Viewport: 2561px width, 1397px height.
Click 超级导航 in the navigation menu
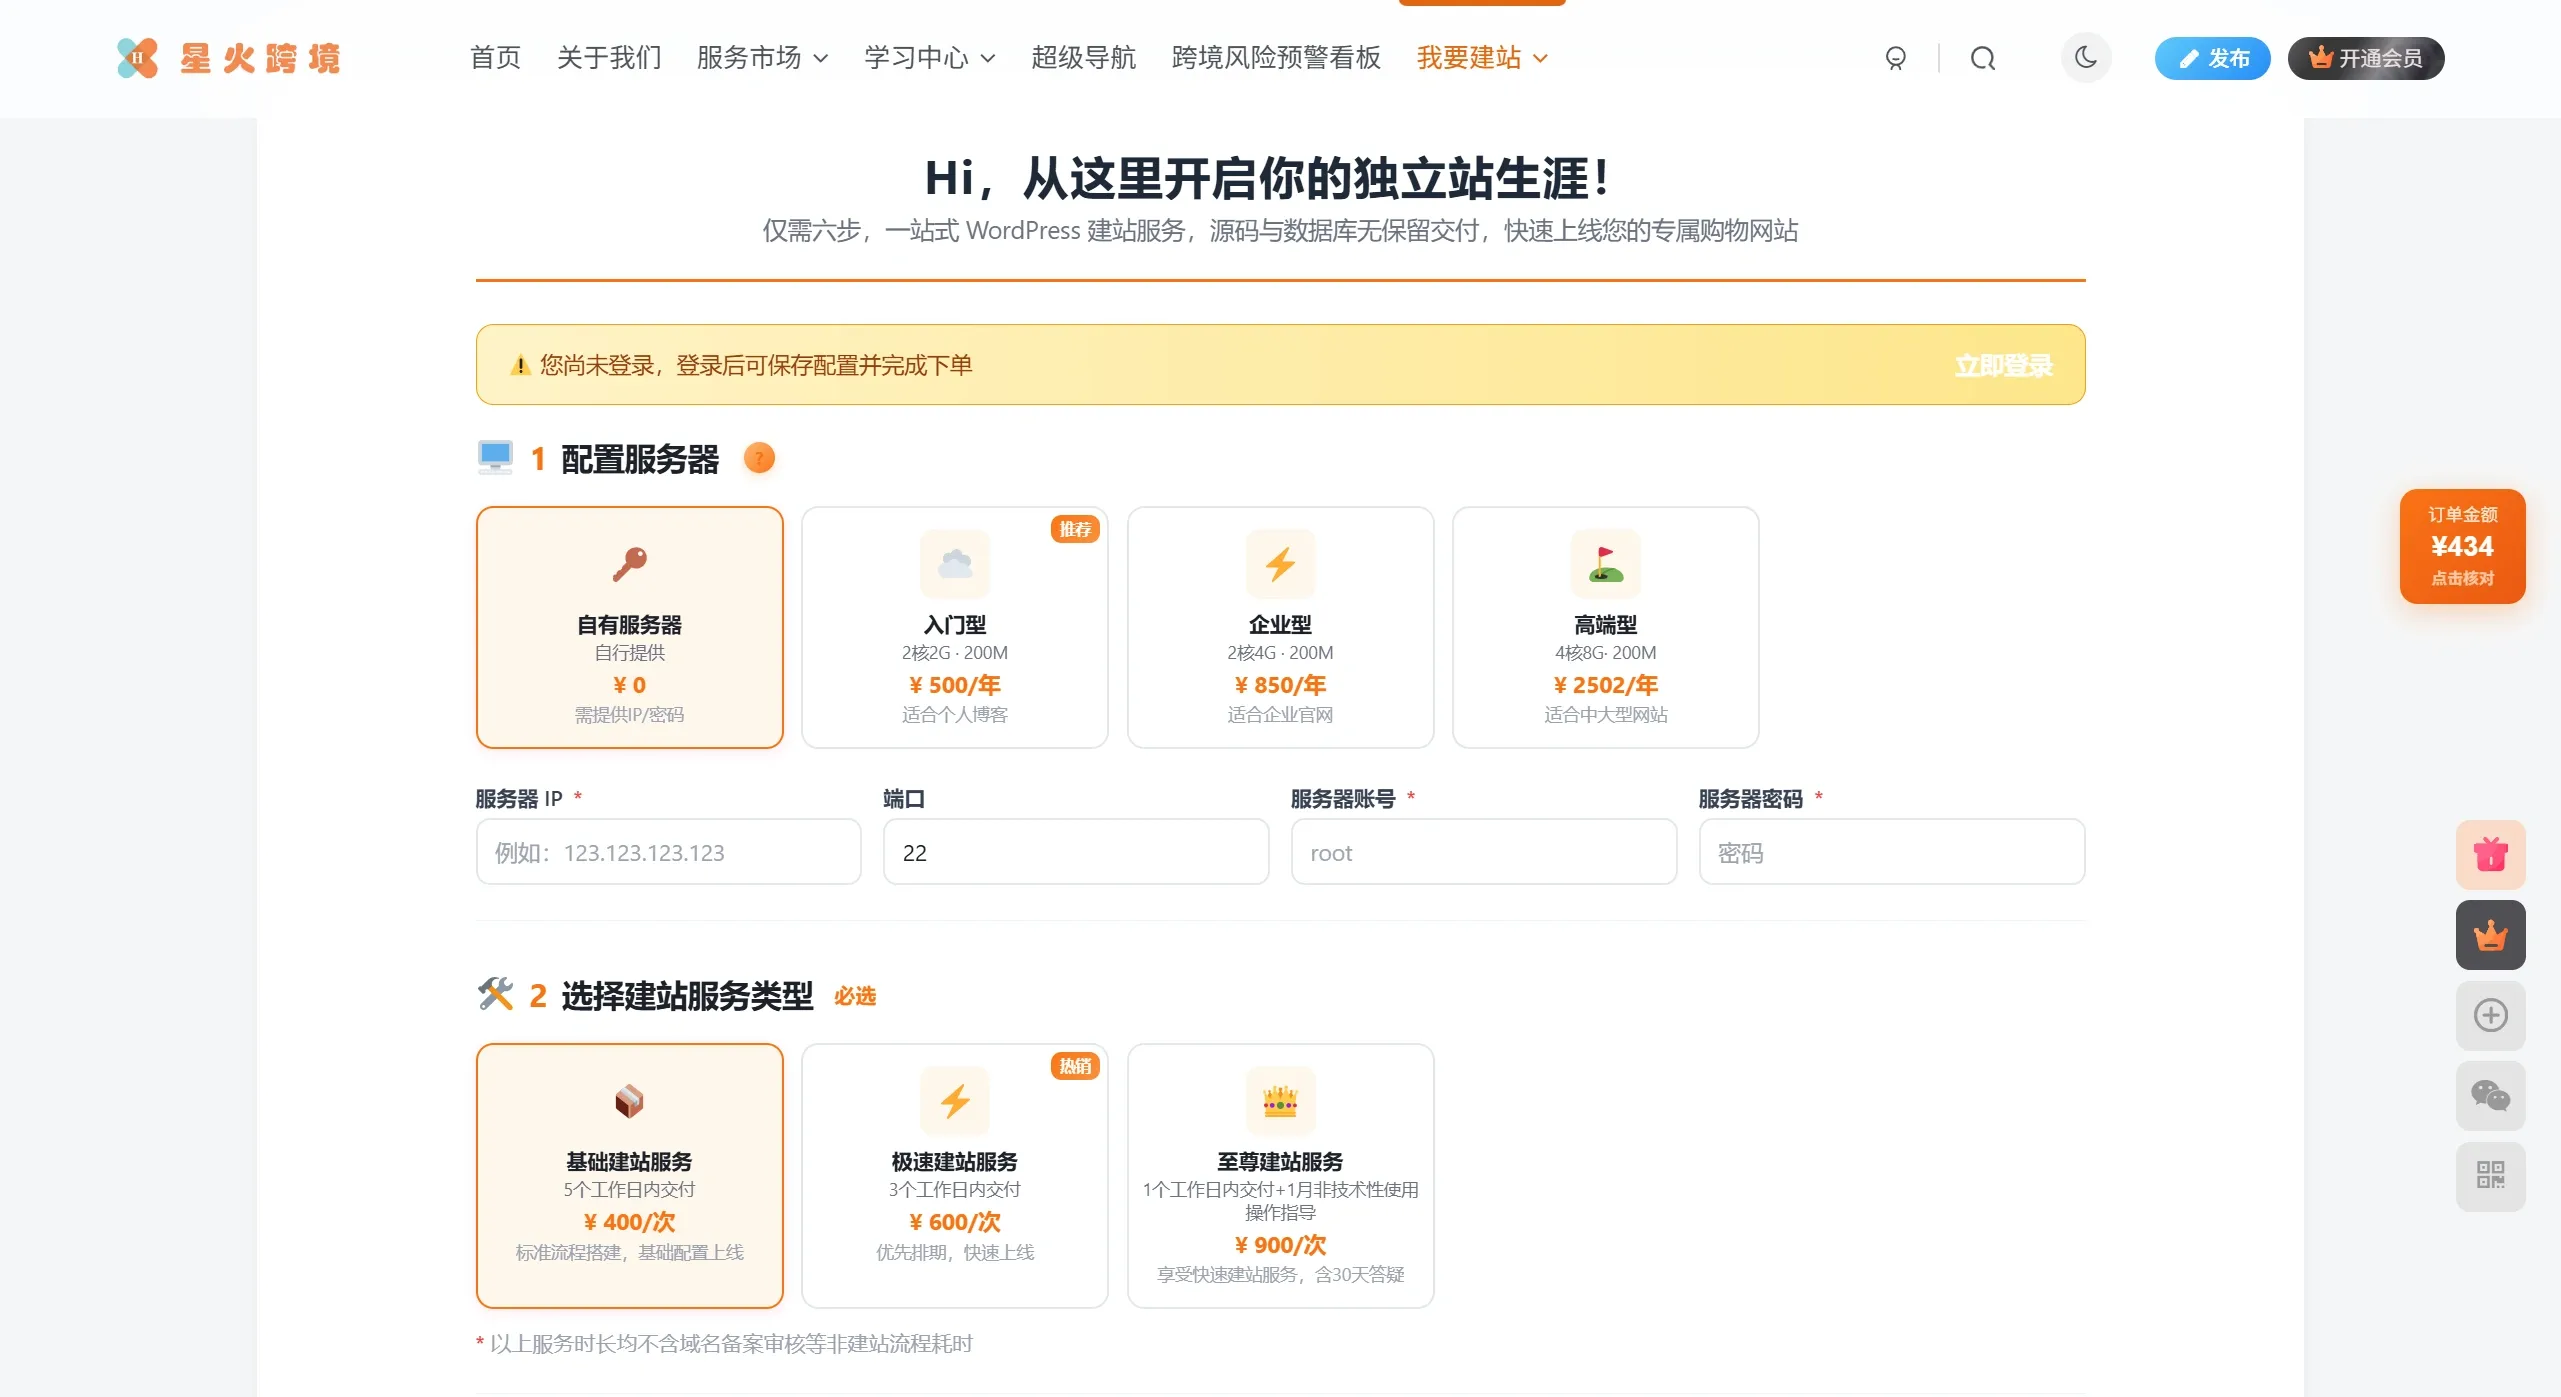point(1083,57)
